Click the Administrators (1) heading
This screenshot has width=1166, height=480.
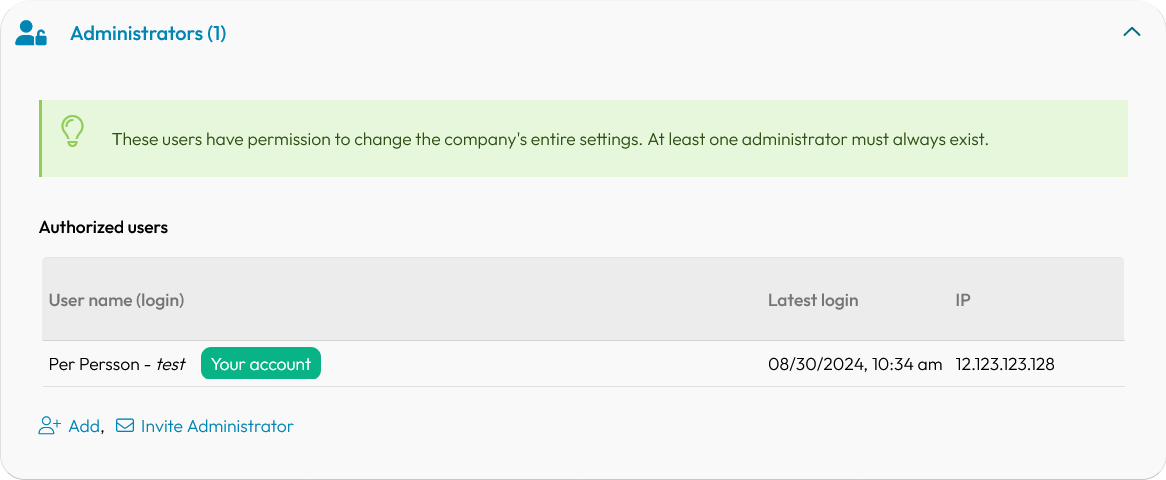pos(148,33)
